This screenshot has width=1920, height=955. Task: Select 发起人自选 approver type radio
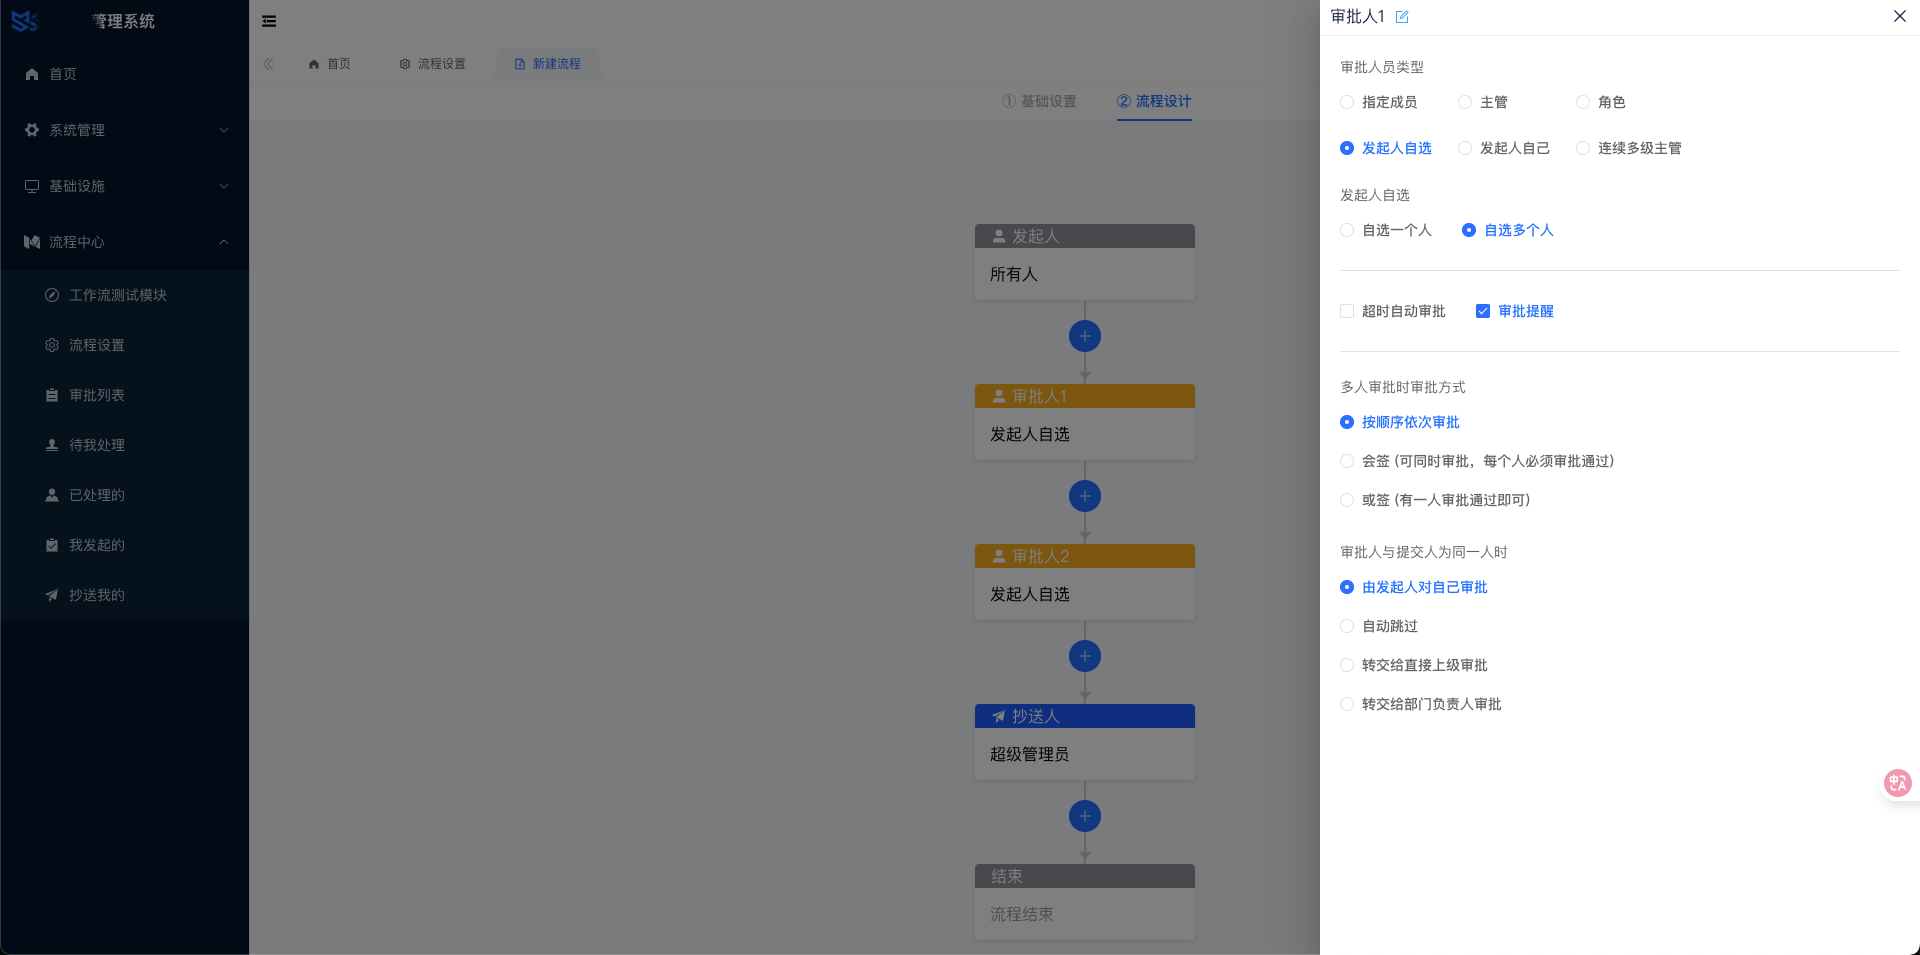[x=1347, y=148]
